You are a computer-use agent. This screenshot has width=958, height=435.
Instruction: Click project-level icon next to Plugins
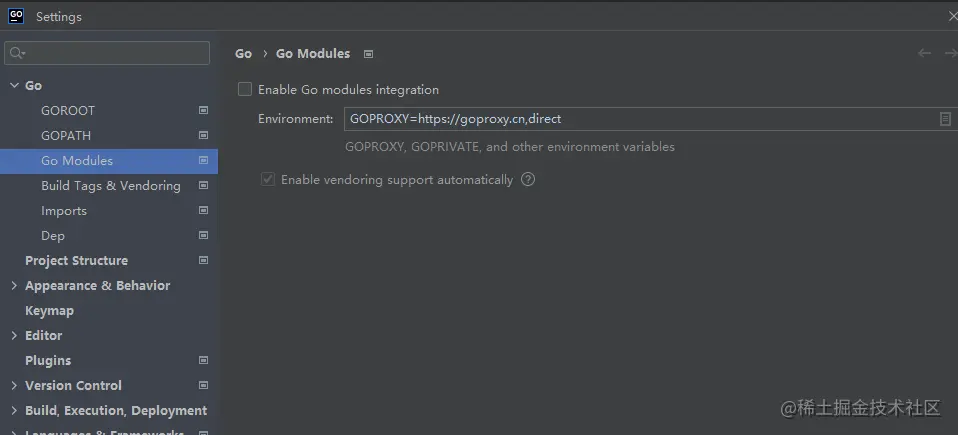[x=203, y=360]
